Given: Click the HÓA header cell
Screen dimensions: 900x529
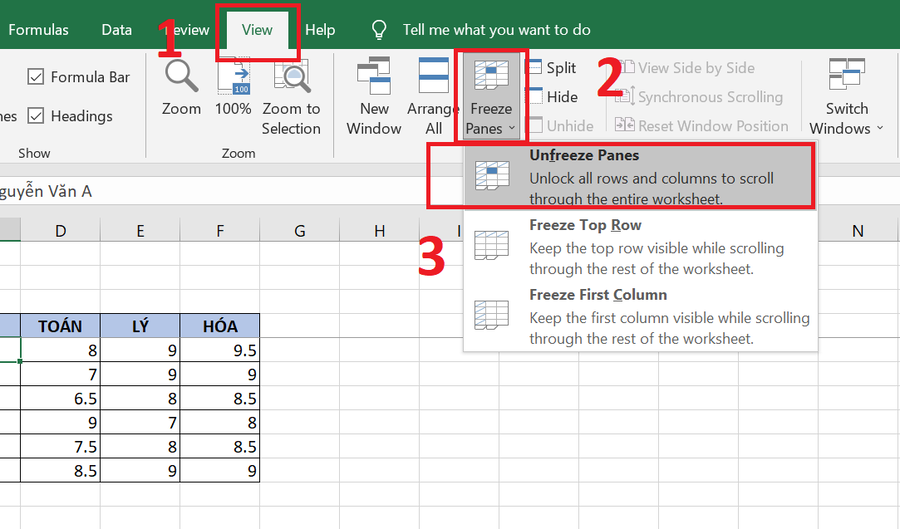Looking at the screenshot, I should (220, 326).
